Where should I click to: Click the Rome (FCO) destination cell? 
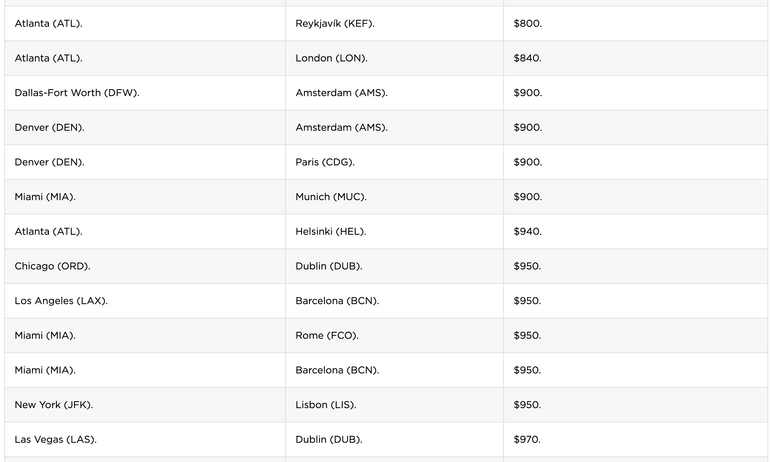click(x=327, y=336)
